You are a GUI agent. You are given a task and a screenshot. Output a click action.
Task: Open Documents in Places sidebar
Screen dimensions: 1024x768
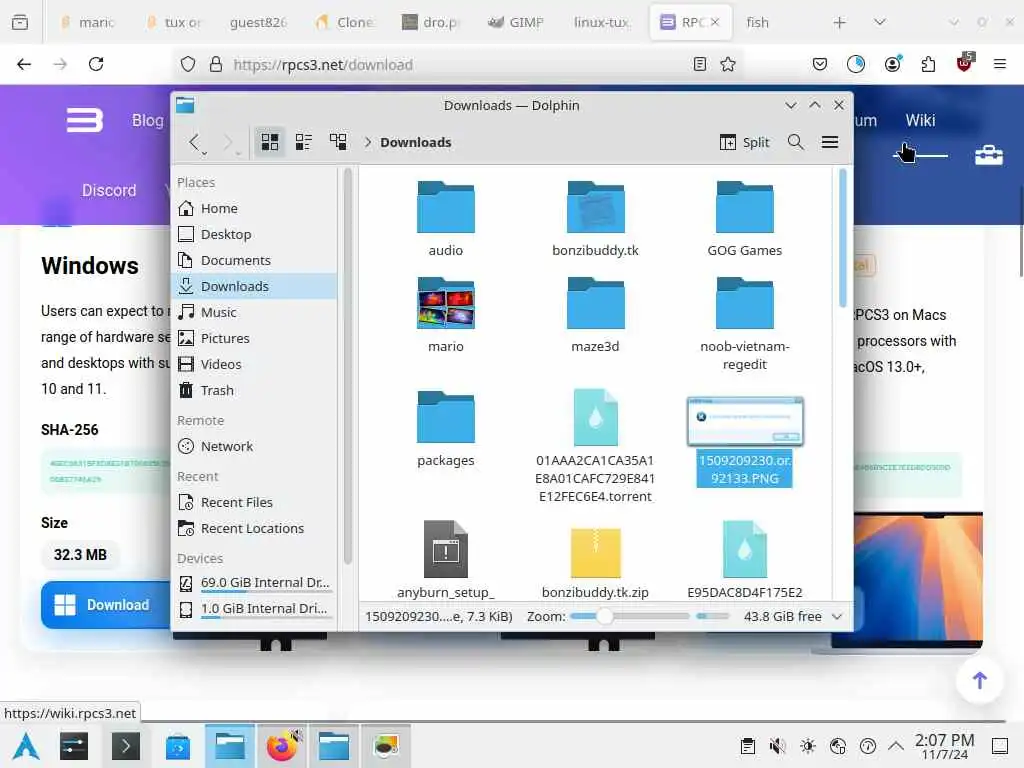pos(255,261)
